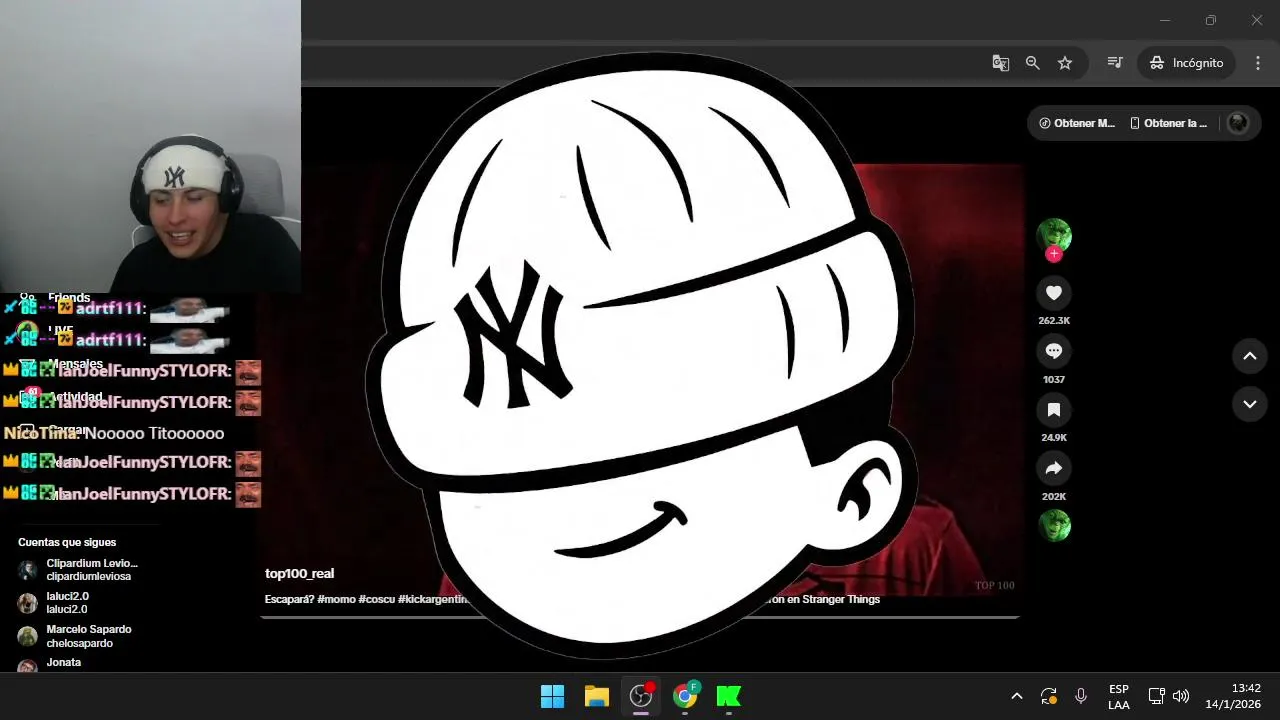Click the Chrome translate page icon
Image resolution: width=1280 pixels, height=720 pixels.
[1000, 63]
